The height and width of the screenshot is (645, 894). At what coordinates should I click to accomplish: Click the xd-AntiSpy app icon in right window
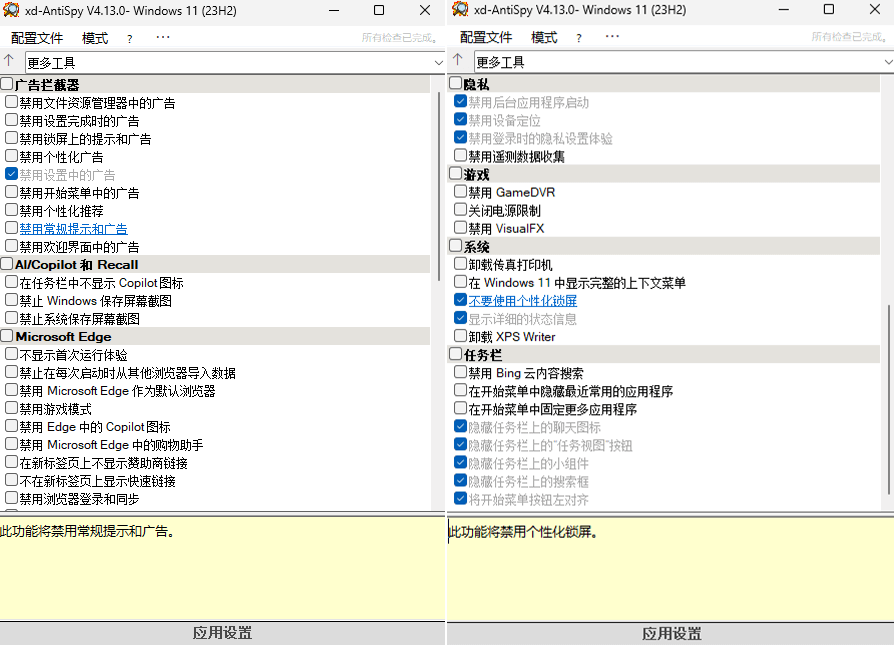tap(460, 10)
